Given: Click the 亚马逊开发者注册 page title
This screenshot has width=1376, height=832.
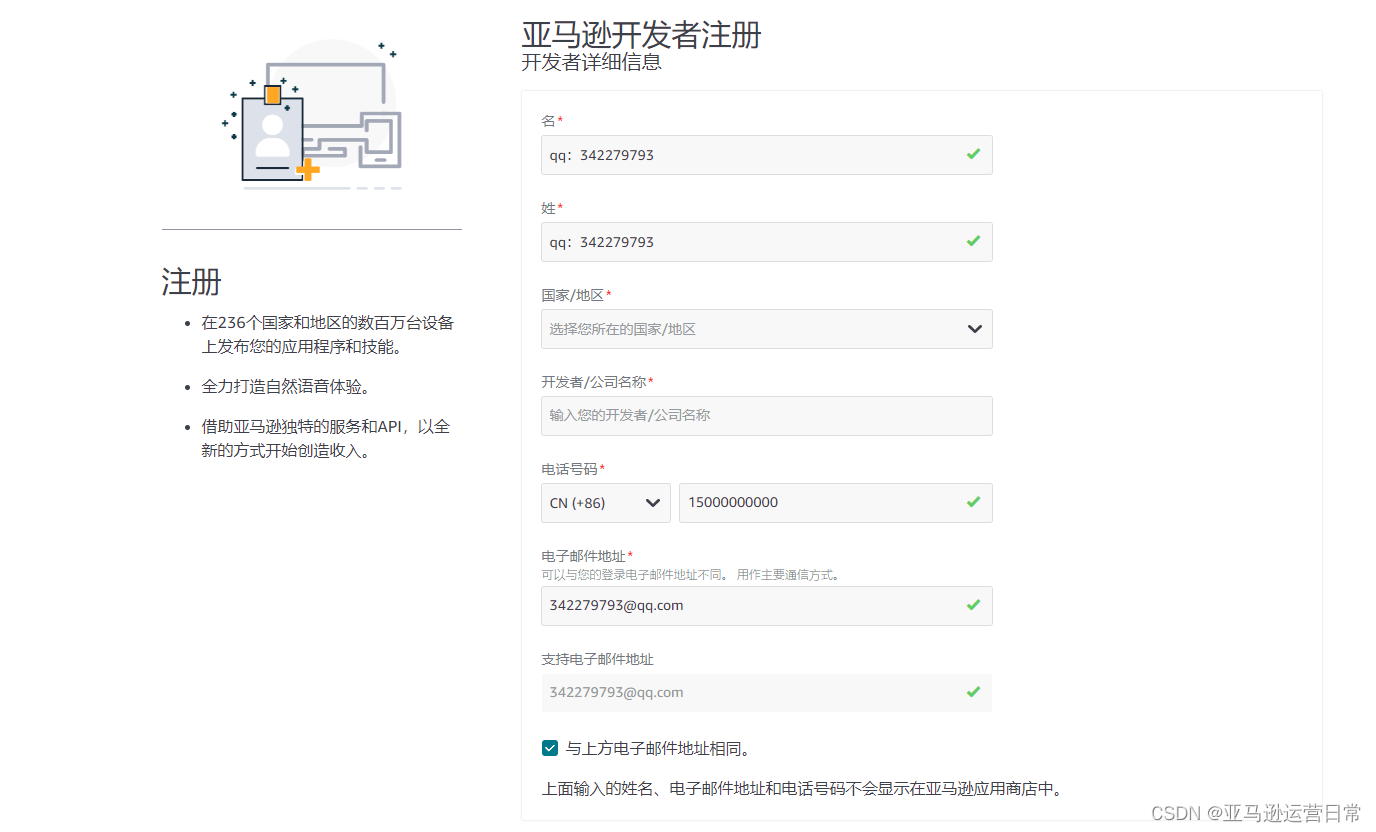Looking at the screenshot, I should (x=641, y=34).
